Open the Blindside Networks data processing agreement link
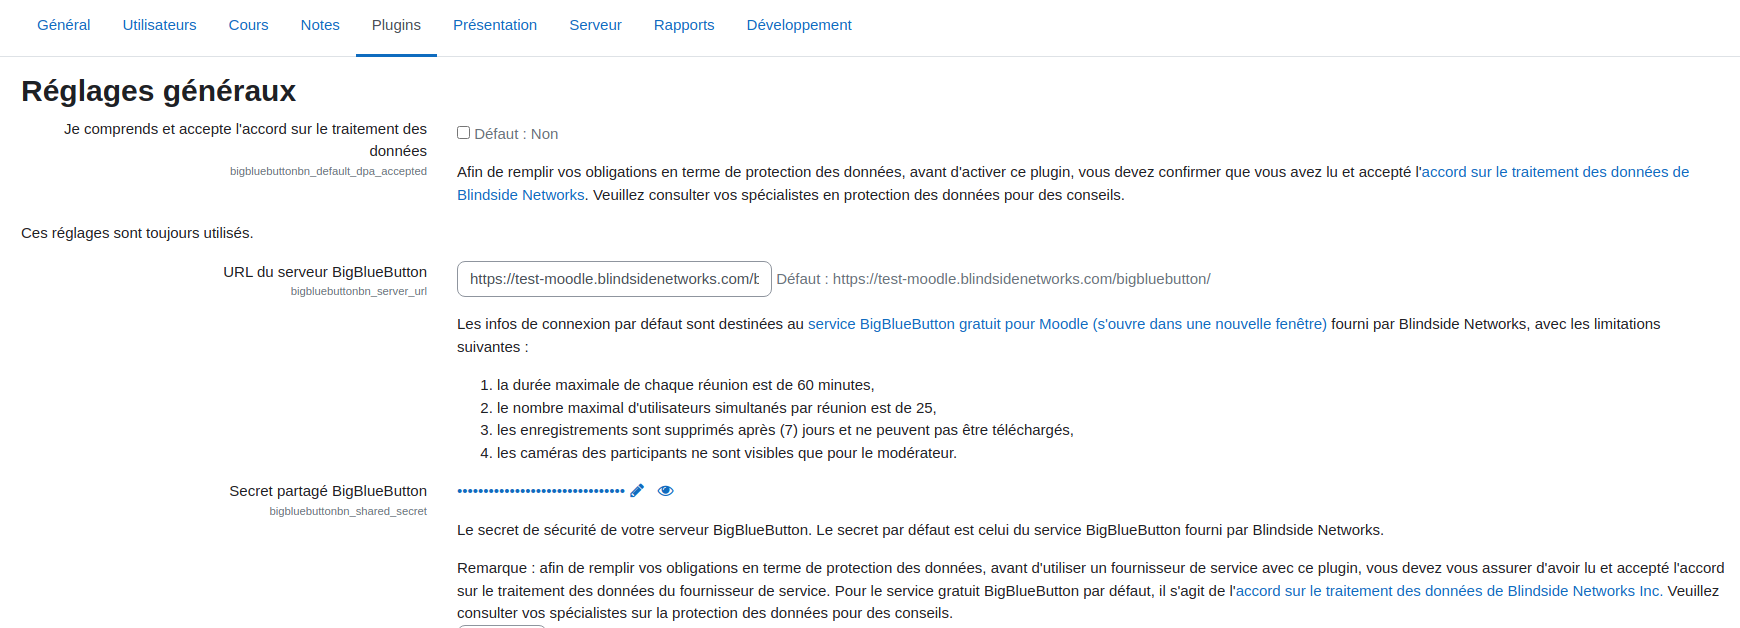Image resolution: width=1740 pixels, height=628 pixels. pyautogui.click(x=1555, y=172)
